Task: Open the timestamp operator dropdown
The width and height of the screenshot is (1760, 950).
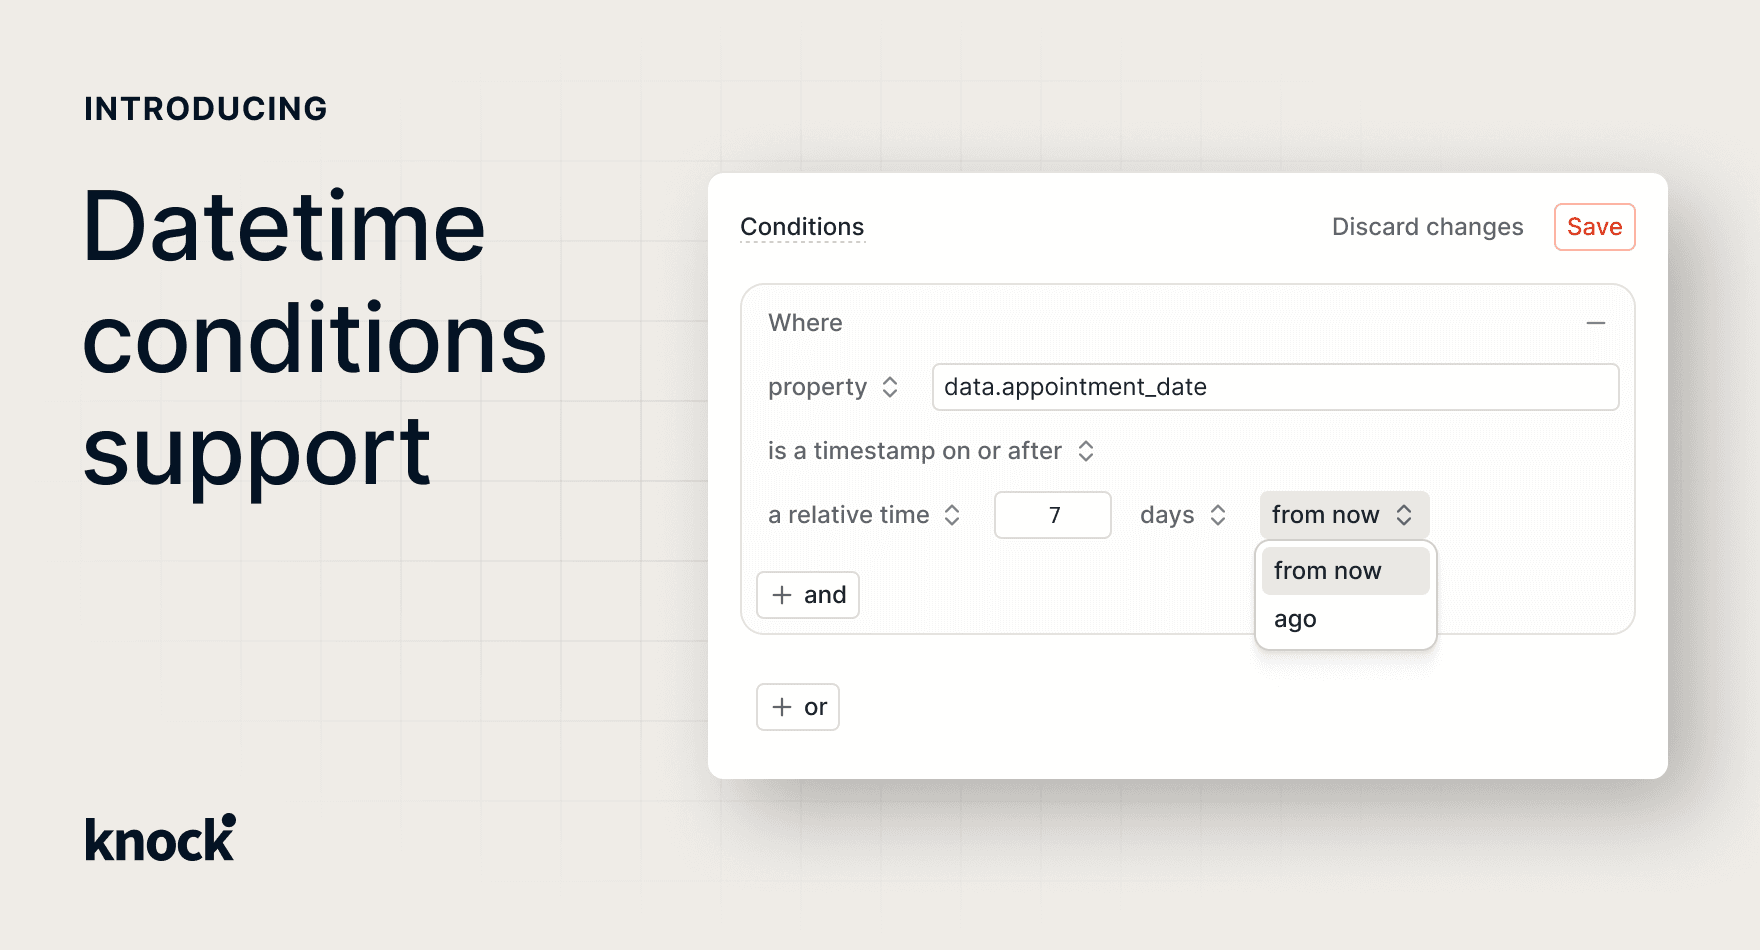Action: point(931,451)
